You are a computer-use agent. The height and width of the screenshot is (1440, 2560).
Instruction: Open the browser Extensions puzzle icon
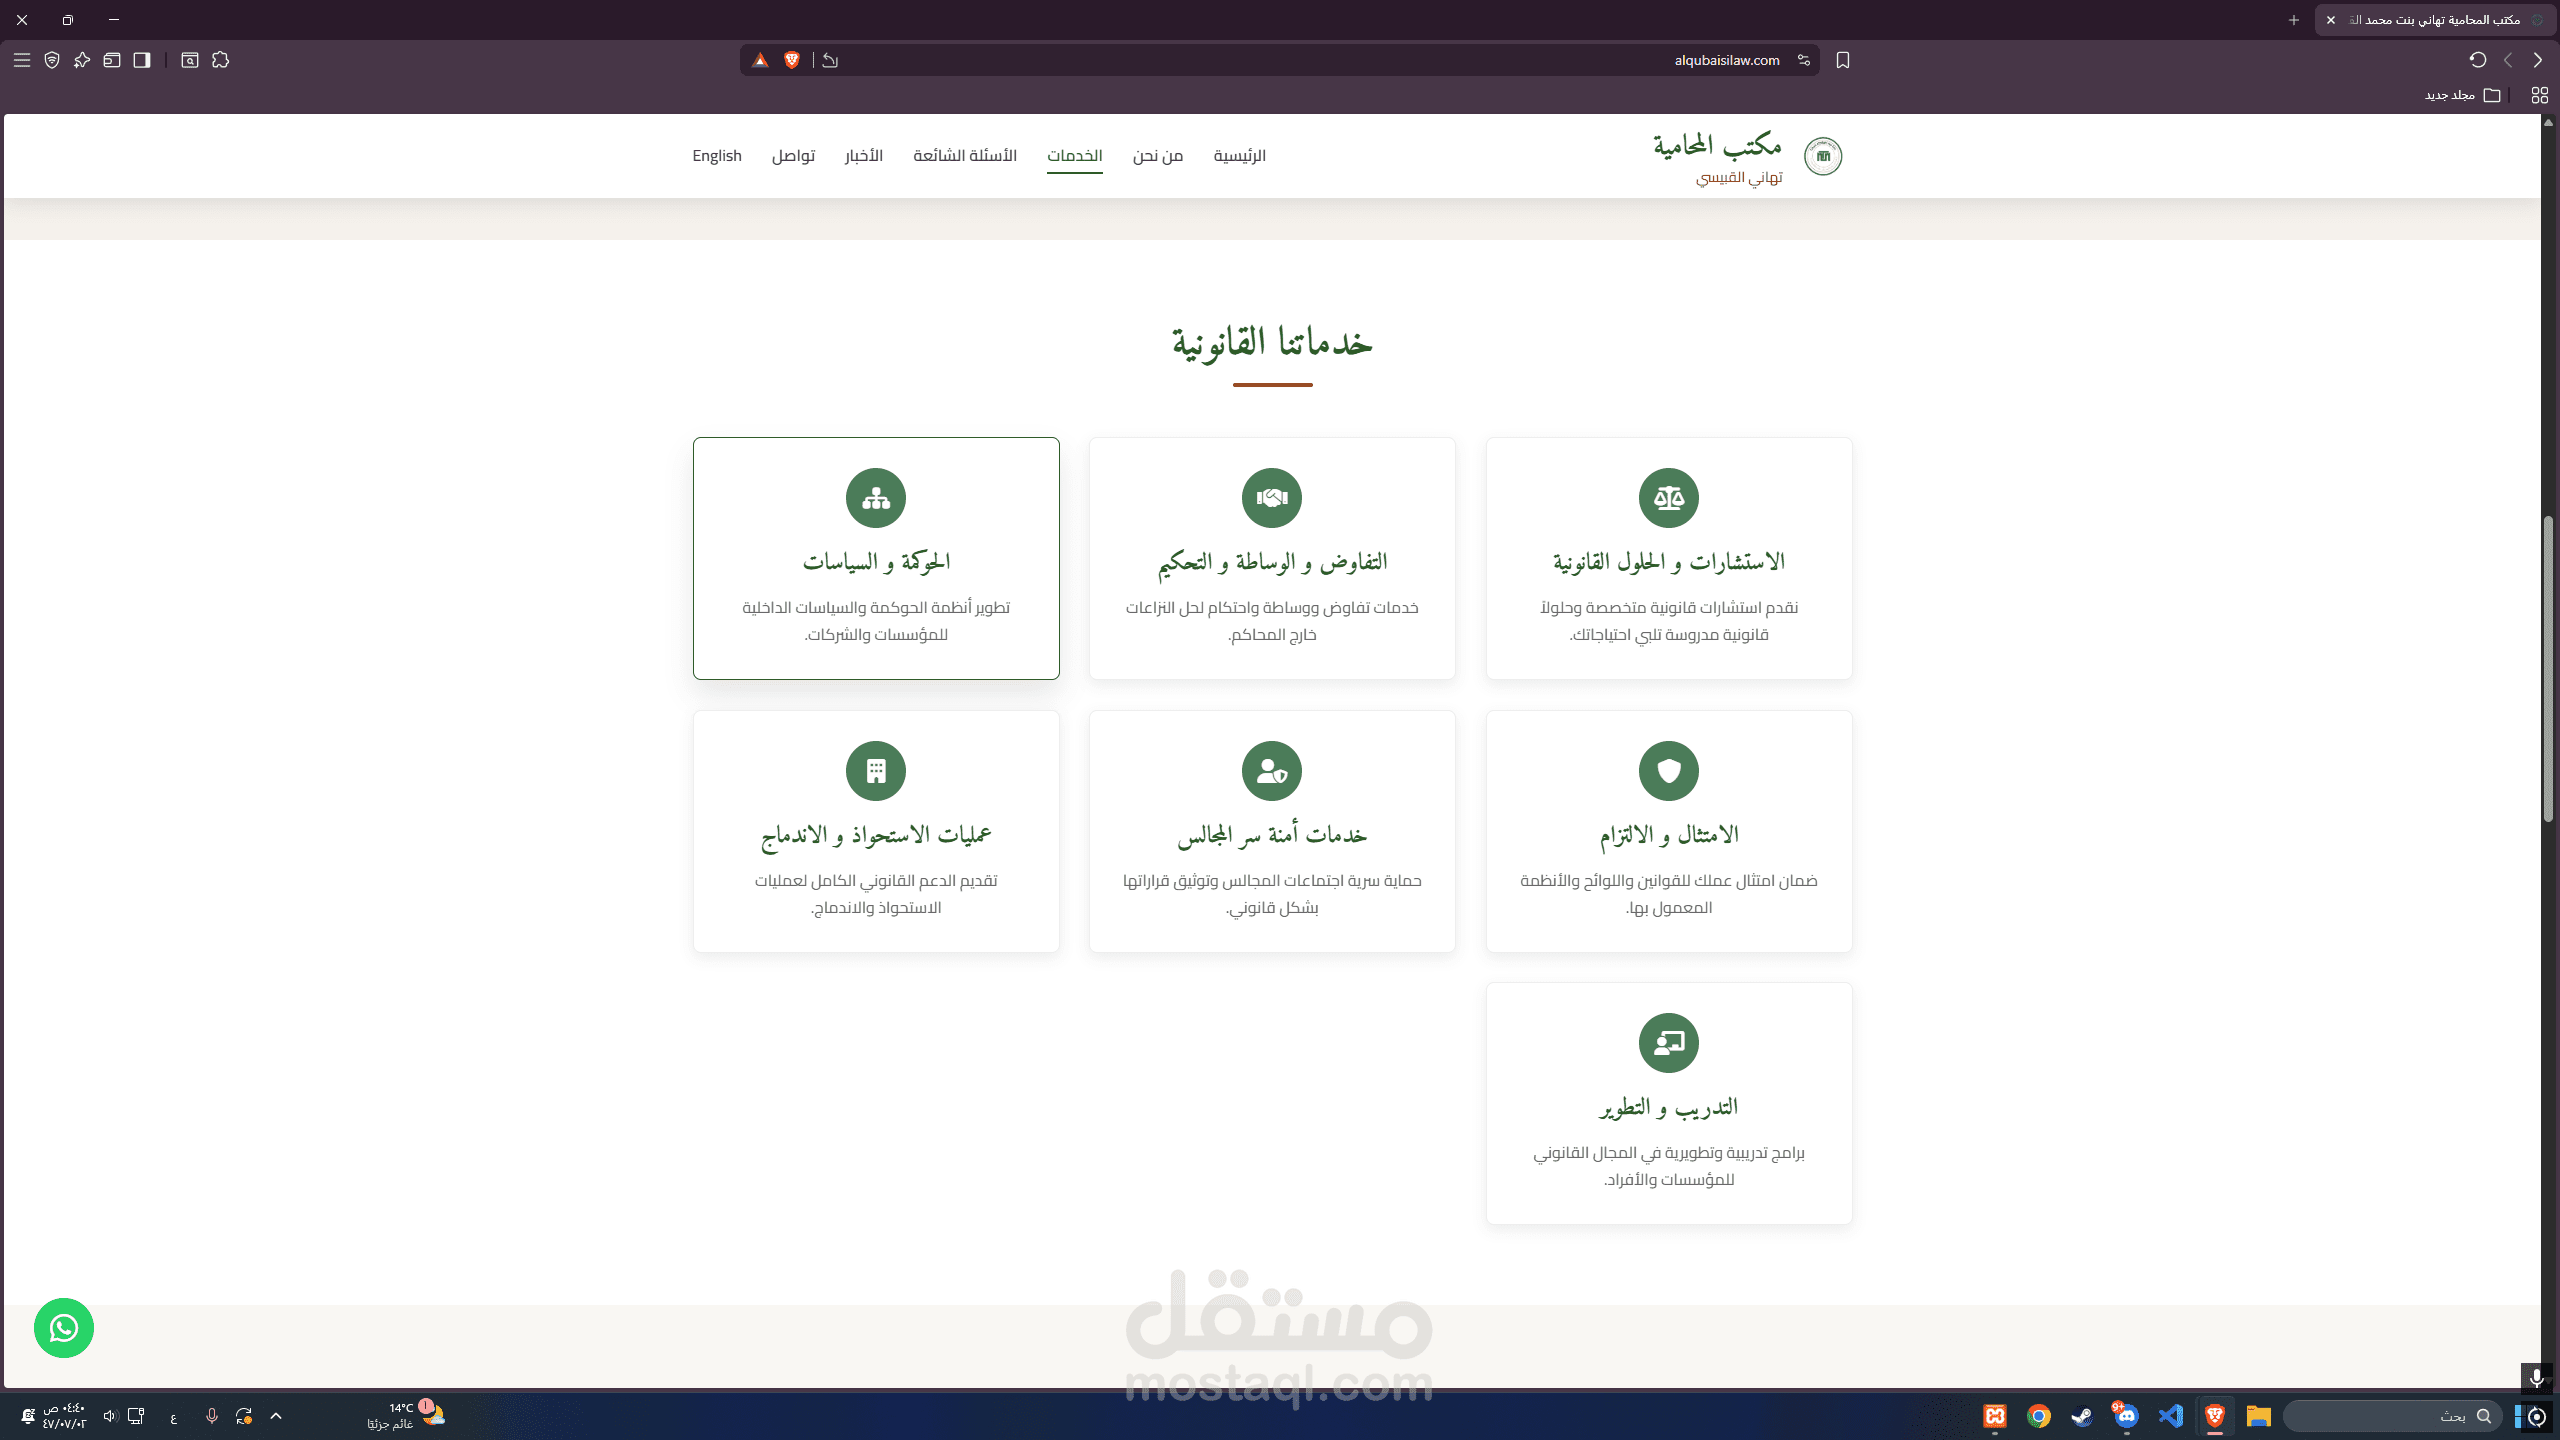tap(221, 60)
